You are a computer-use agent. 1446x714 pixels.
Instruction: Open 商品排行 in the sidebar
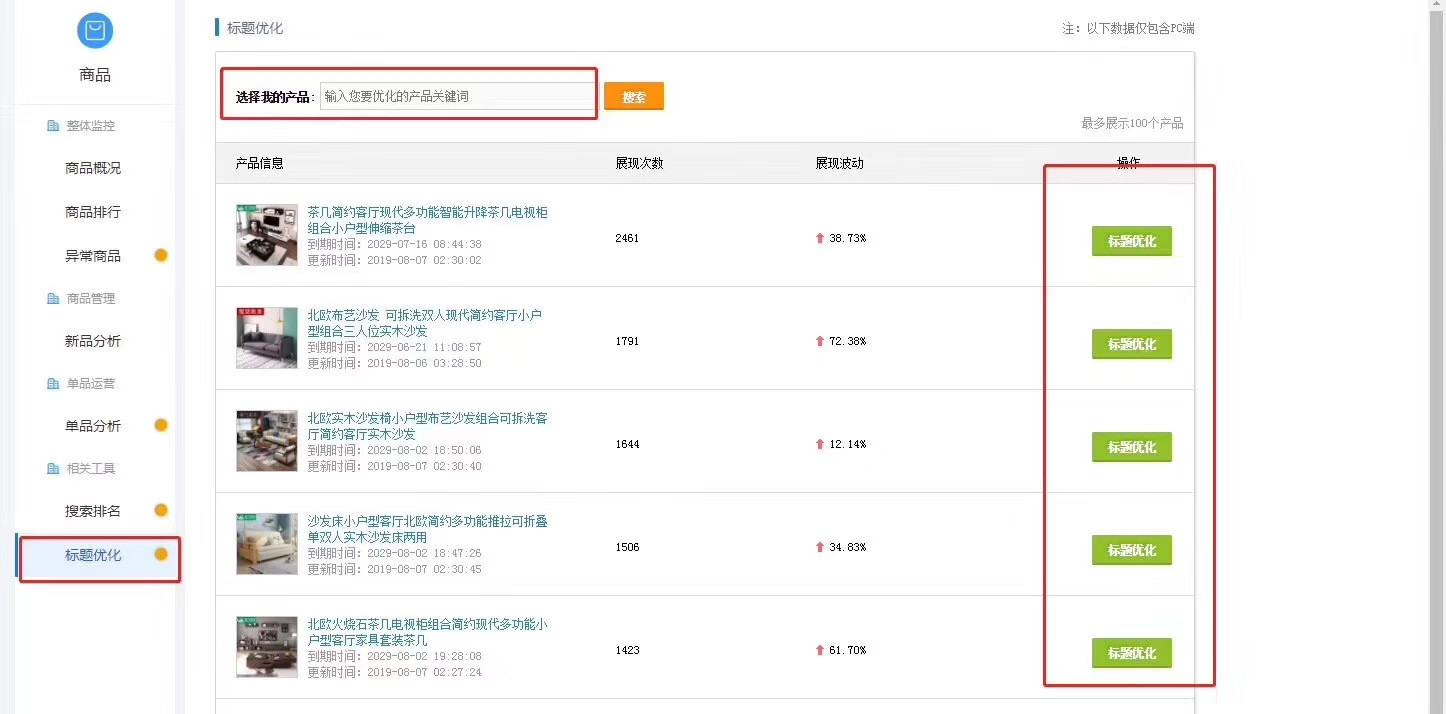(93, 212)
